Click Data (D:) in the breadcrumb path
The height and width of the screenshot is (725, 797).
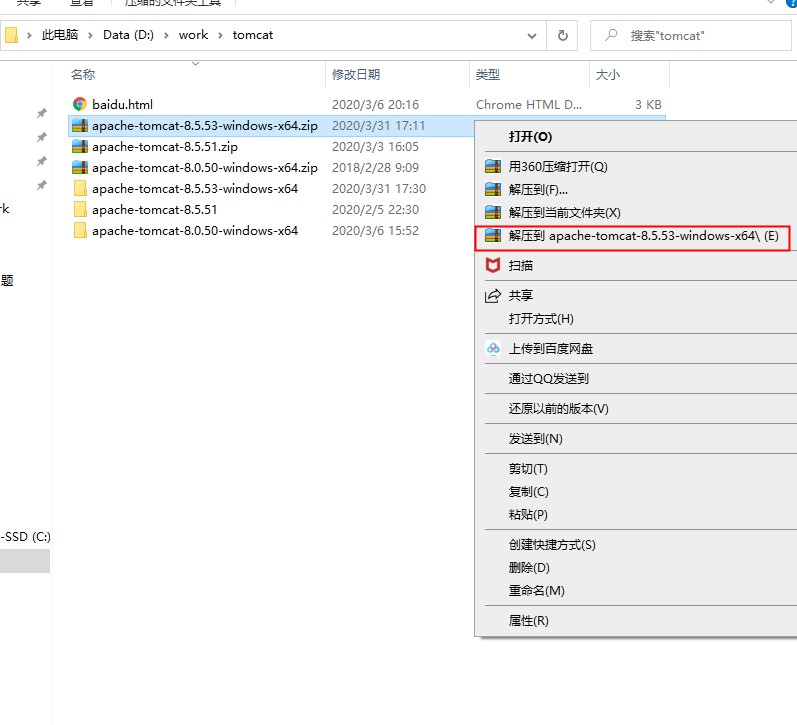tap(128, 35)
